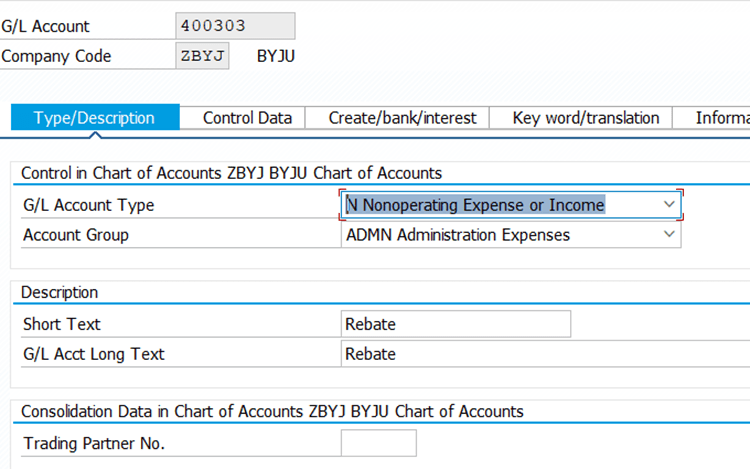This screenshot has height=469, width=750.
Task: Open the Create/bank/interest tab
Action: coord(402,118)
